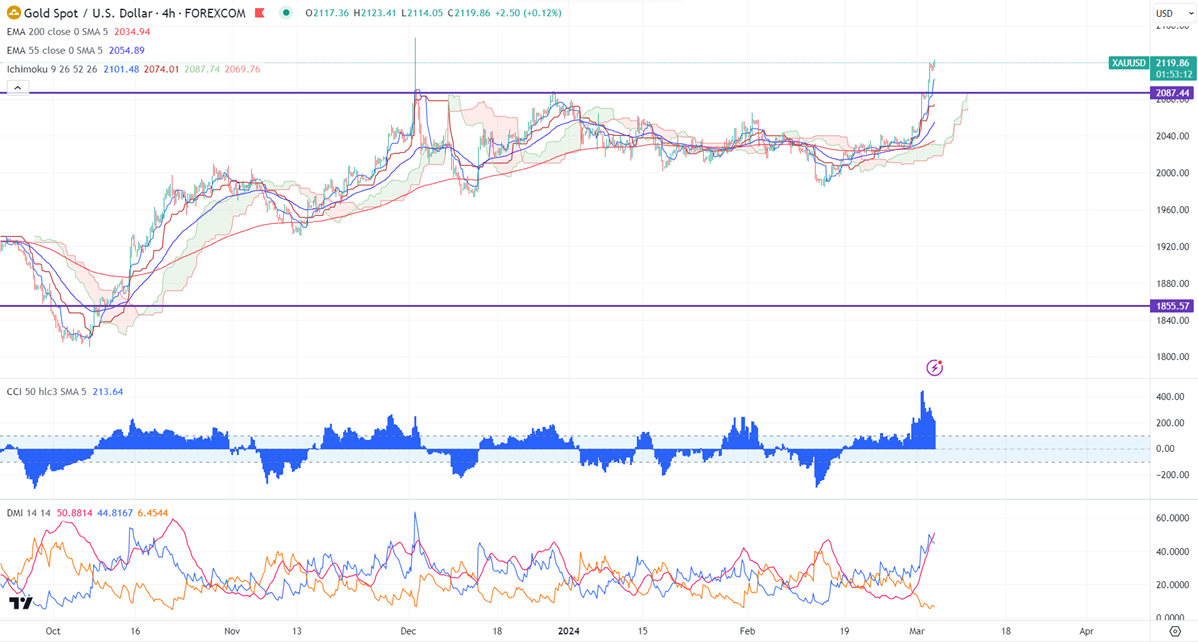Click the Oct label on time axis

click(53, 631)
